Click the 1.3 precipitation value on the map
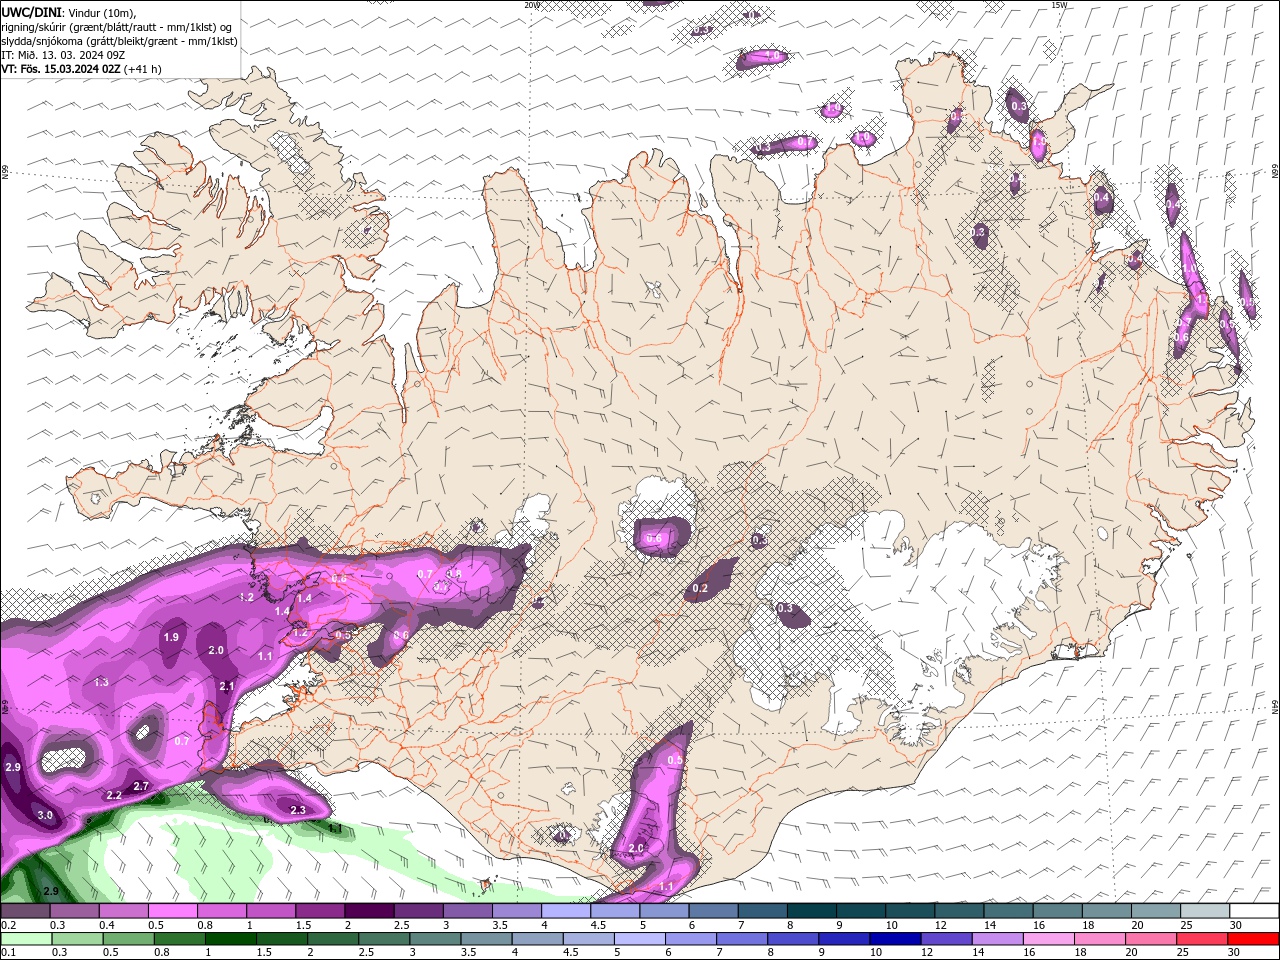Image resolution: width=1280 pixels, height=960 pixels. 101,682
